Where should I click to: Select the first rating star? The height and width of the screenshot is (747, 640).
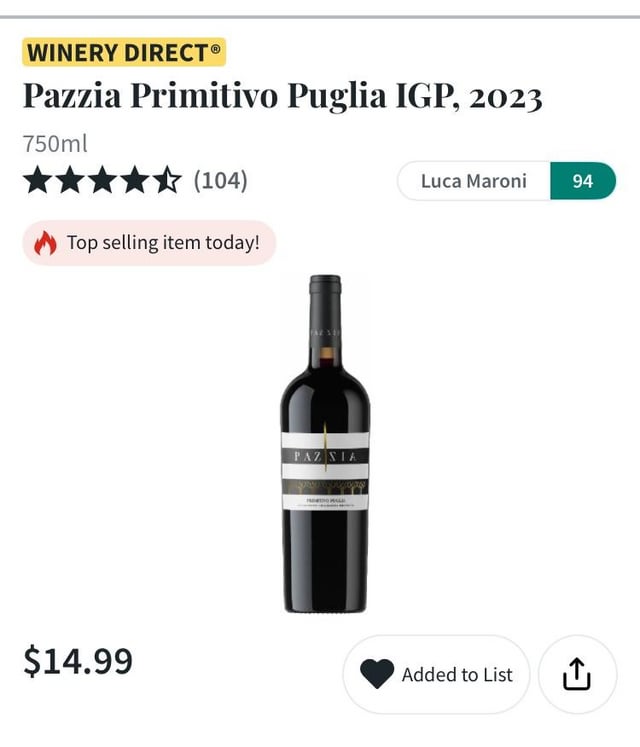tap(37, 181)
